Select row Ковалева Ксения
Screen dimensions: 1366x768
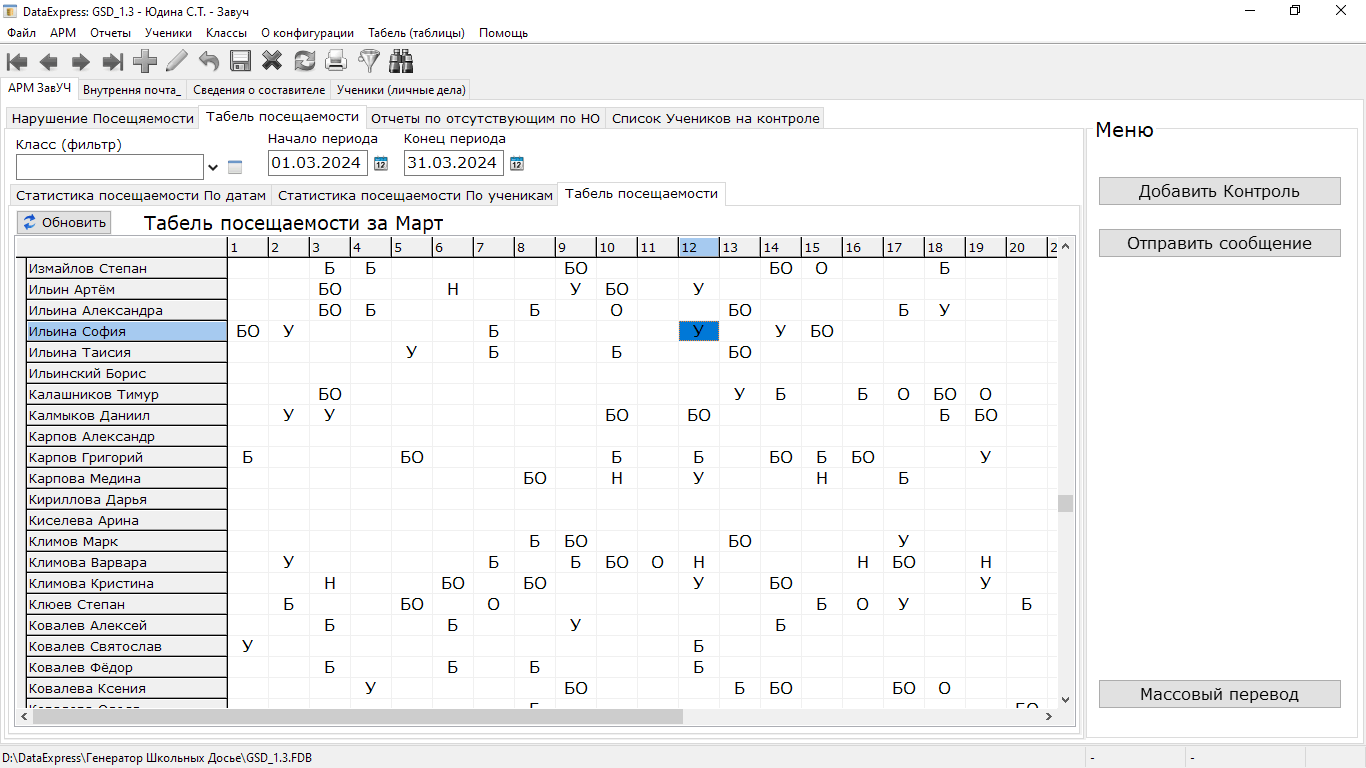click(127, 688)
